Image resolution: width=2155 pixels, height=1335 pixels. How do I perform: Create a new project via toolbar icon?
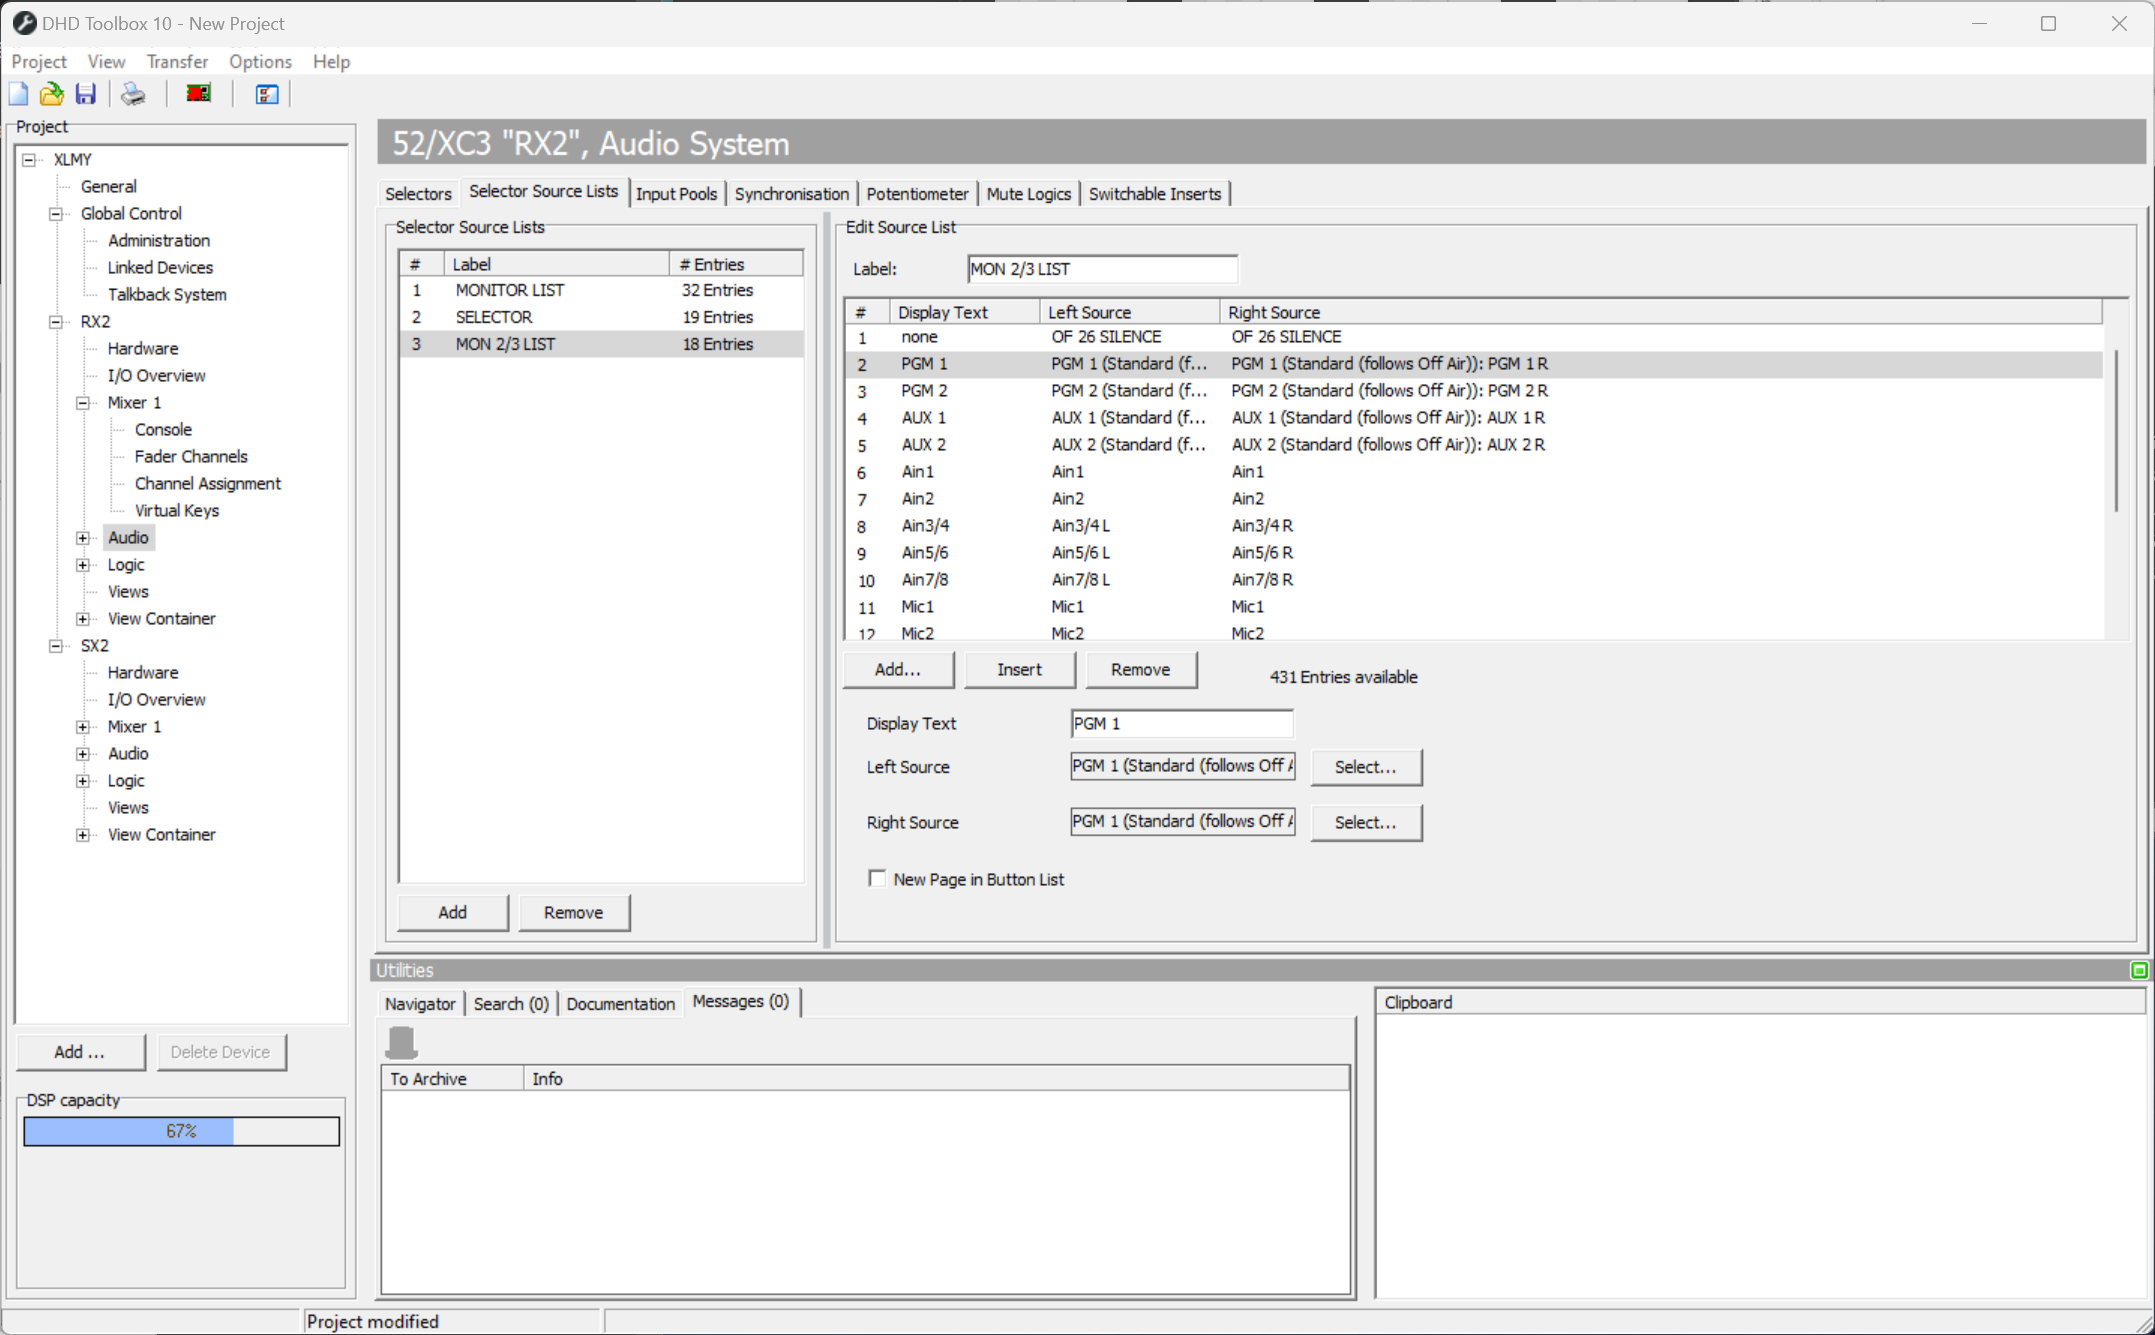pos(18,93)
